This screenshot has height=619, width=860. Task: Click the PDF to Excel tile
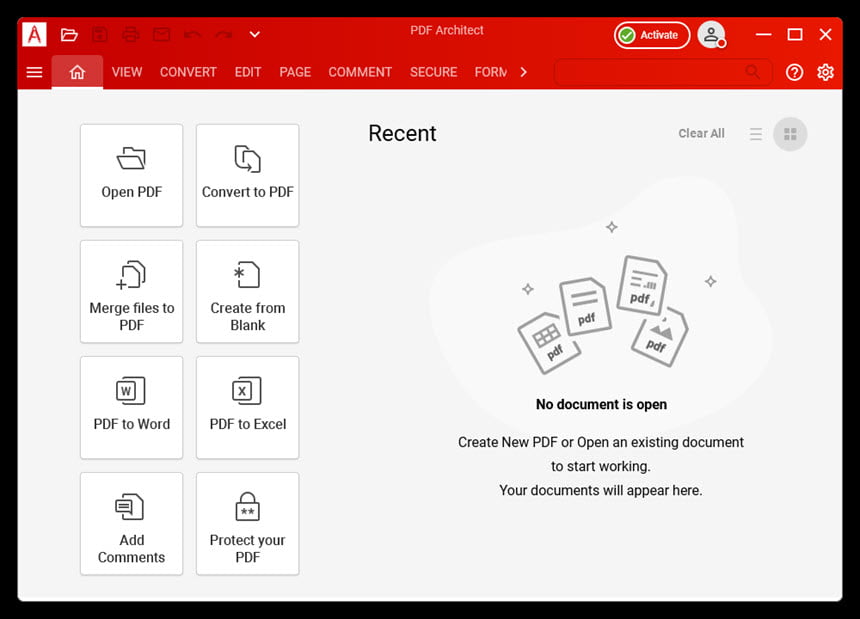click(x=247, y=407)
